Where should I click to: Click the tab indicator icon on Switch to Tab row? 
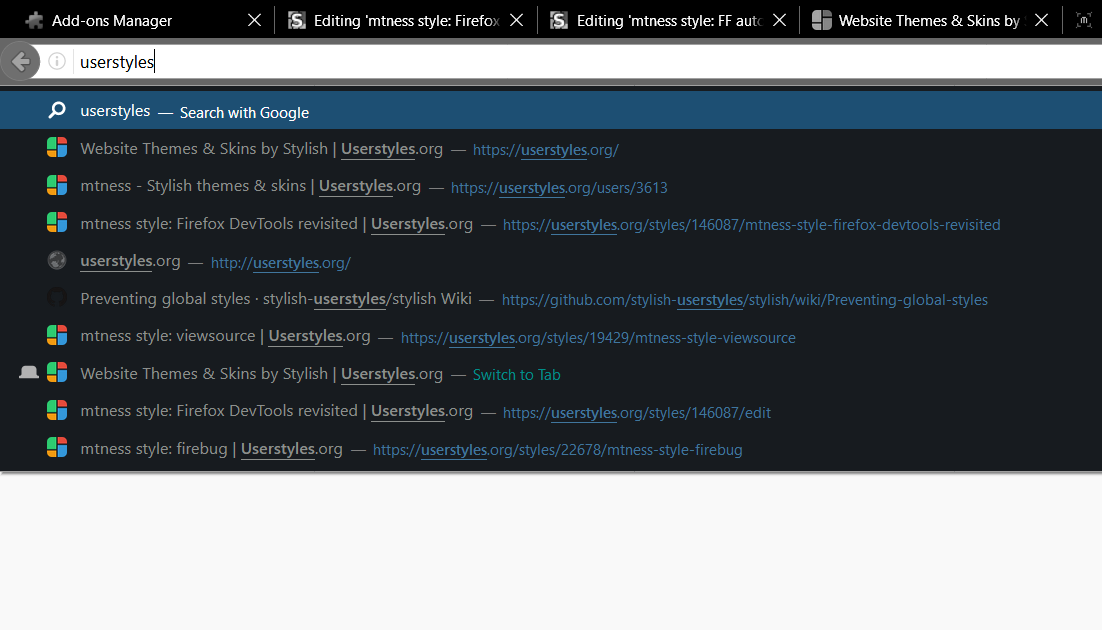(29, 373)
